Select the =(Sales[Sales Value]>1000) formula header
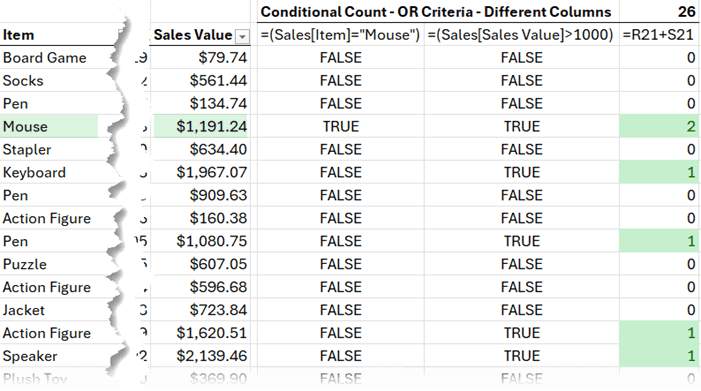Image resolution: width=701 pixels, height=391 pixels. 521,34
